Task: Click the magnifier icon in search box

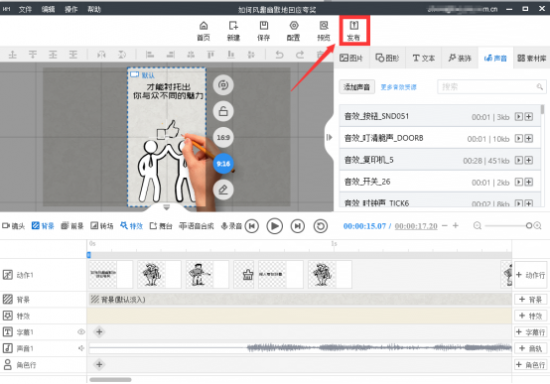Action: click(539, 87)
